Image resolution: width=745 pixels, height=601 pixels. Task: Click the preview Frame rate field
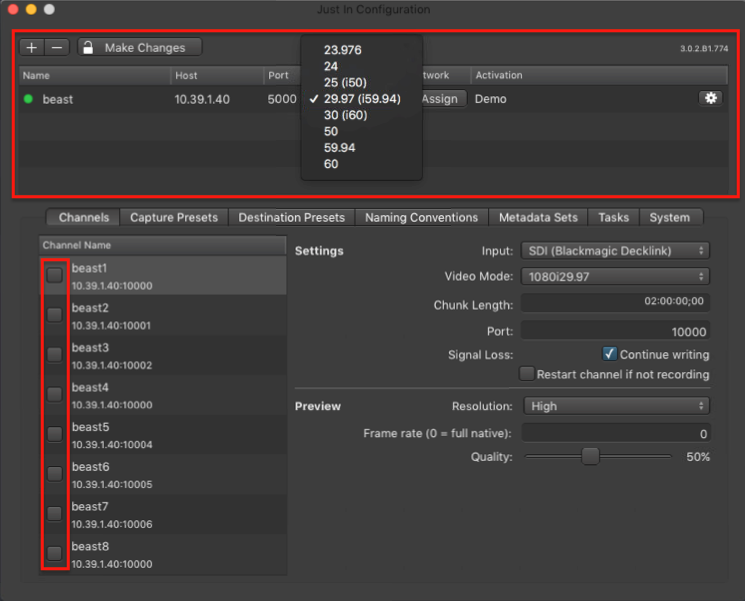tap(616, 433)
